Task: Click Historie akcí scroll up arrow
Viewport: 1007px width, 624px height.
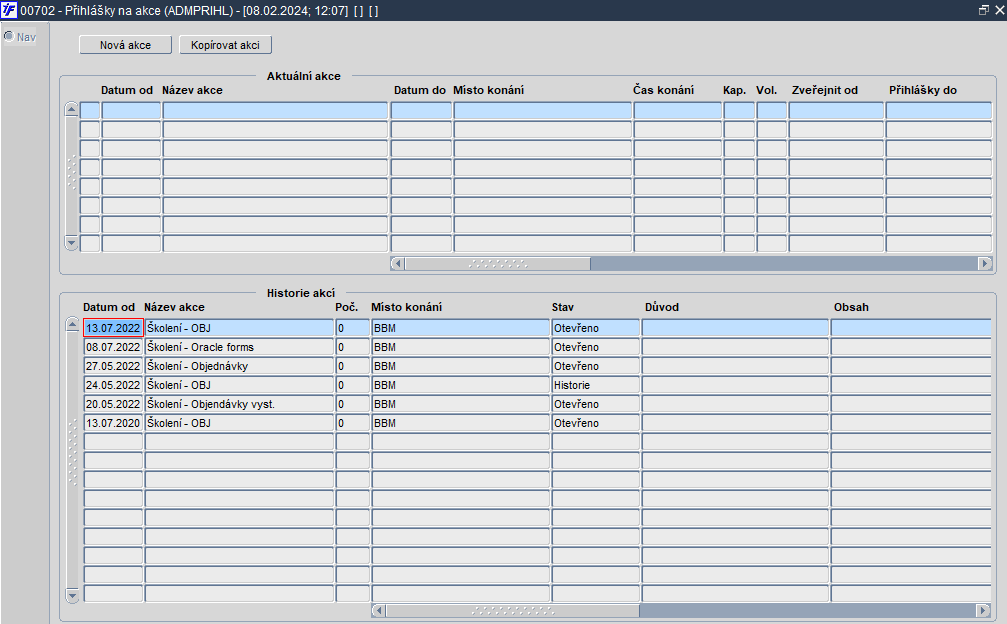Action: pos(73,325)
